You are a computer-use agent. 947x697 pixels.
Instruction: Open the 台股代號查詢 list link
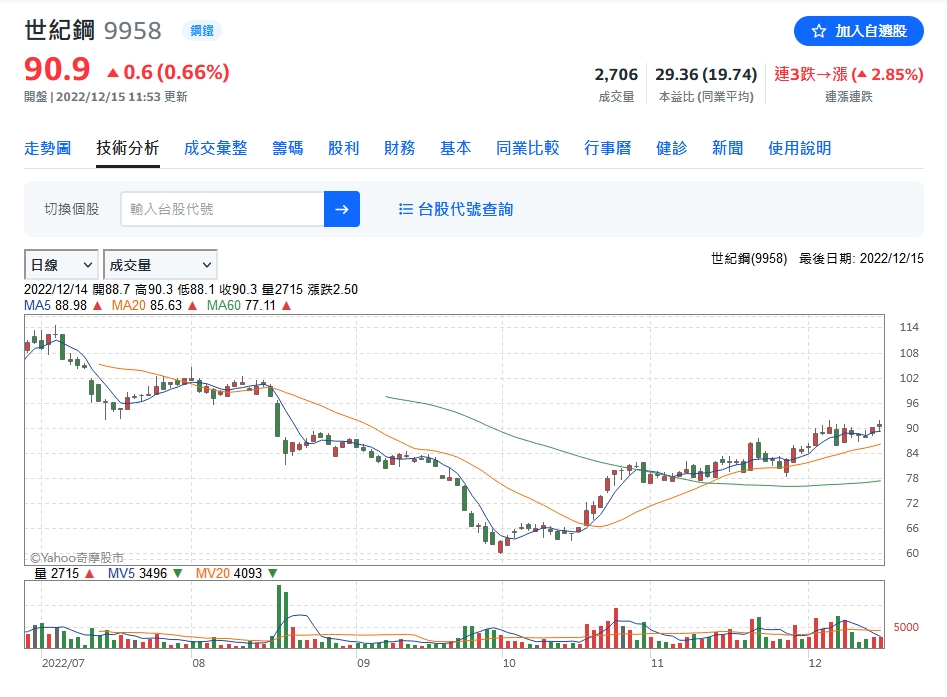pyautogui.click(x=456, y=209)
